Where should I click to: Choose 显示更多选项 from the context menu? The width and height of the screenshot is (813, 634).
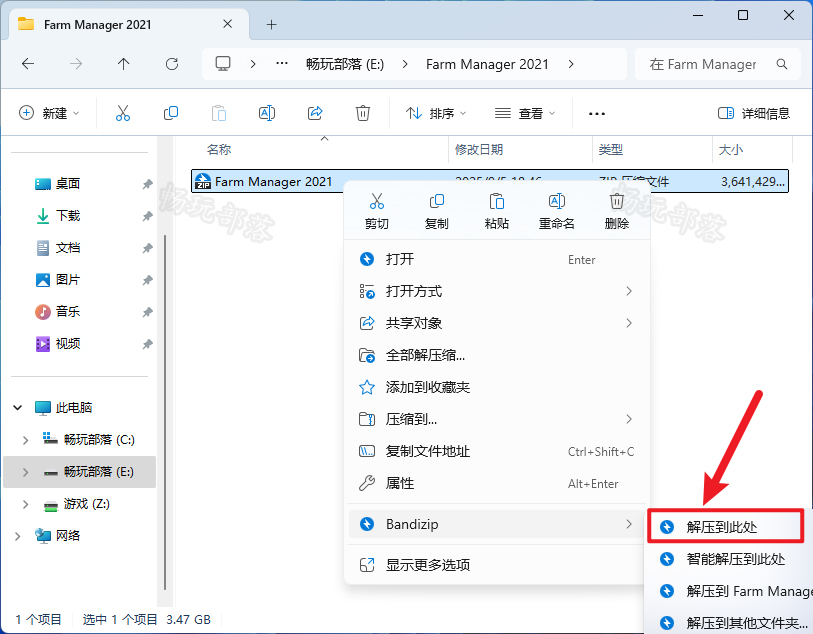point(497,565)
